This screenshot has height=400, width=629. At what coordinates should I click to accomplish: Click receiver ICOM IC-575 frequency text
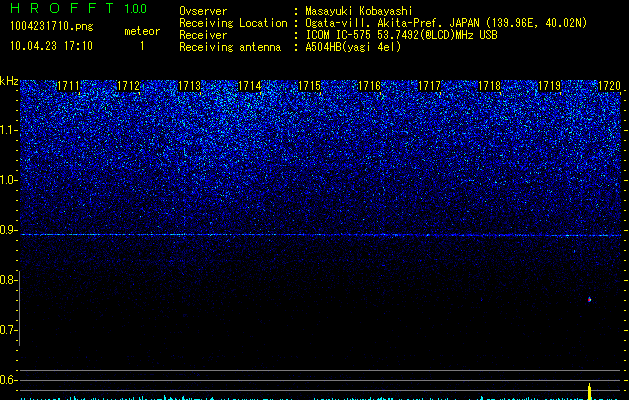click(x=401, y=35)
